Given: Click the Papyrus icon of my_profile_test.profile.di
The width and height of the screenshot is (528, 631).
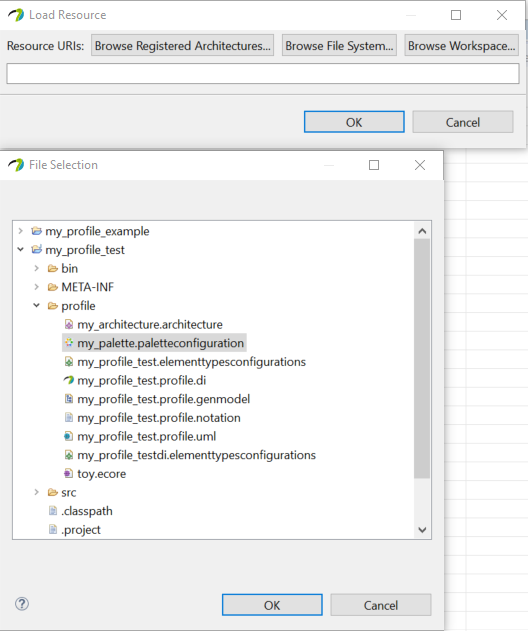Looking at the screenshot, I should 69,380.
